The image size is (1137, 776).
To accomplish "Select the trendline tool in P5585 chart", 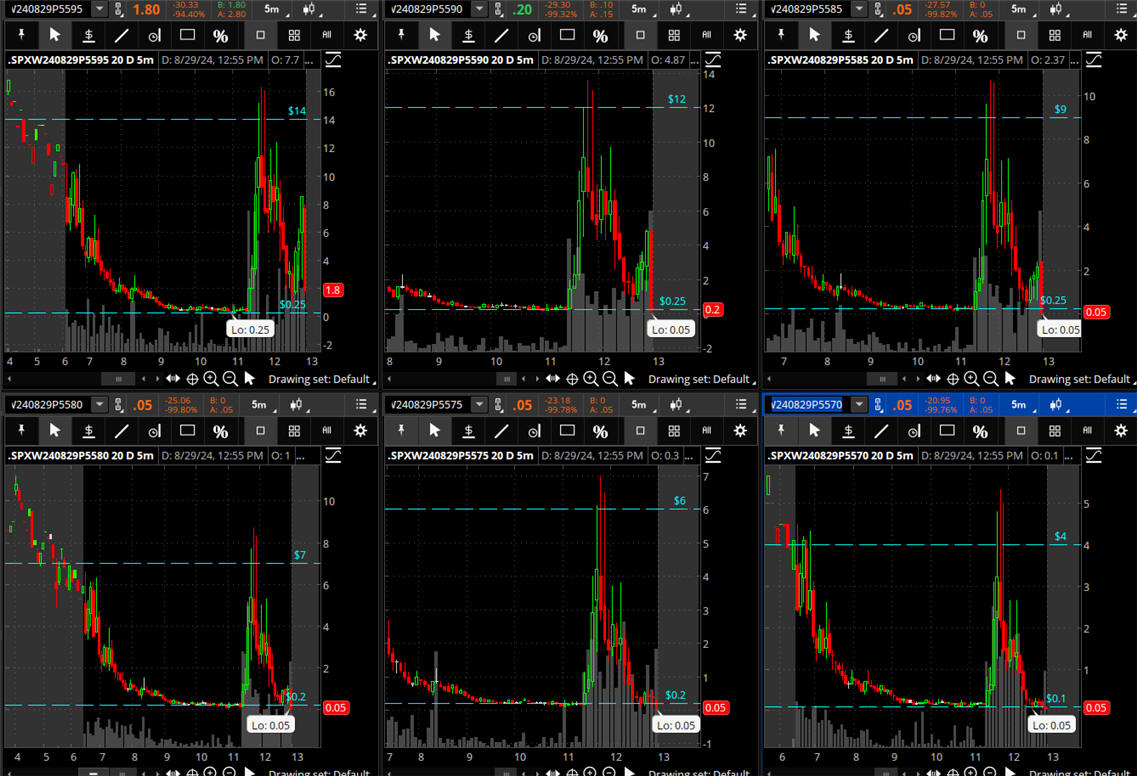I will (881, 35).
